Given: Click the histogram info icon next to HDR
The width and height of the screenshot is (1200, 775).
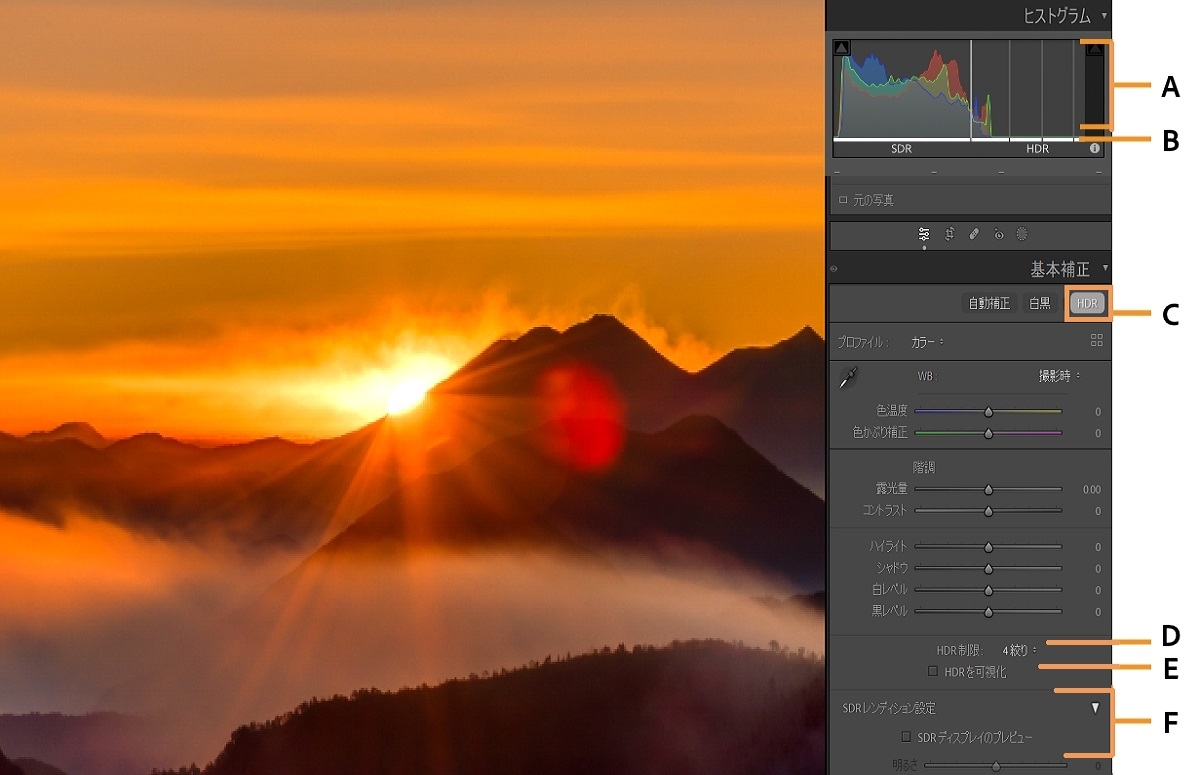Looking at the screenshot, I should click(x=1095, y=149).
